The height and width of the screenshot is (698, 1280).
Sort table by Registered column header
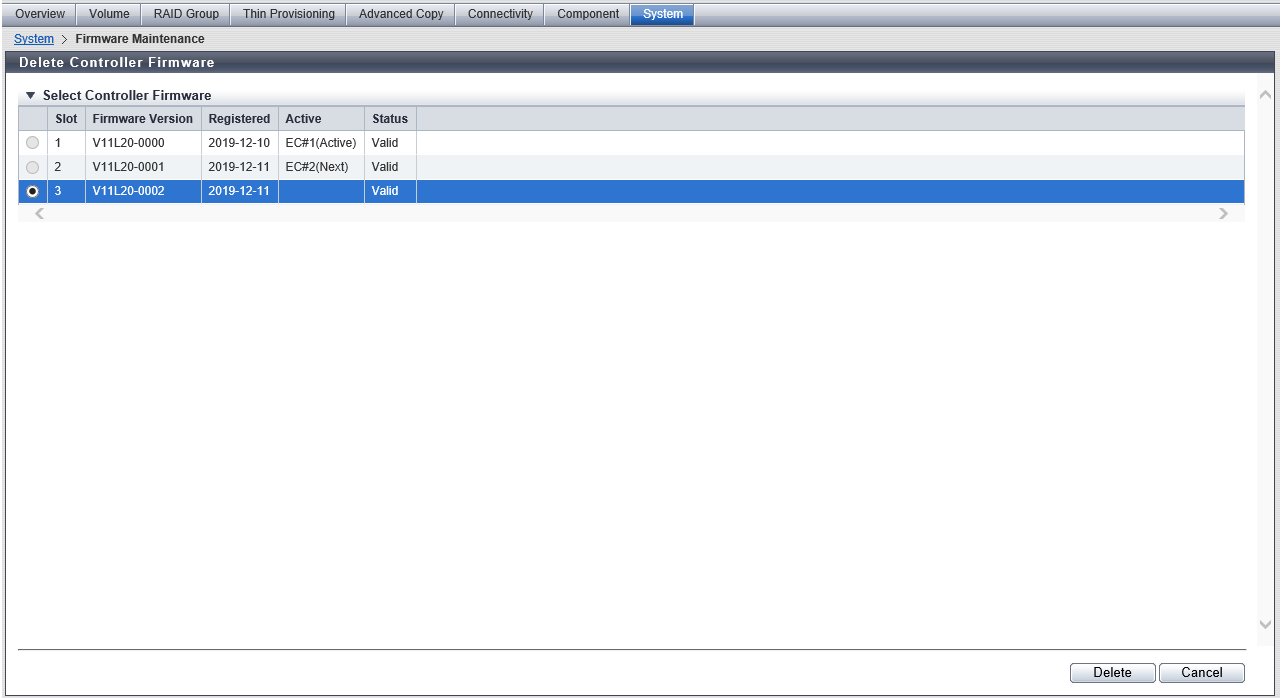click(239, 119)
